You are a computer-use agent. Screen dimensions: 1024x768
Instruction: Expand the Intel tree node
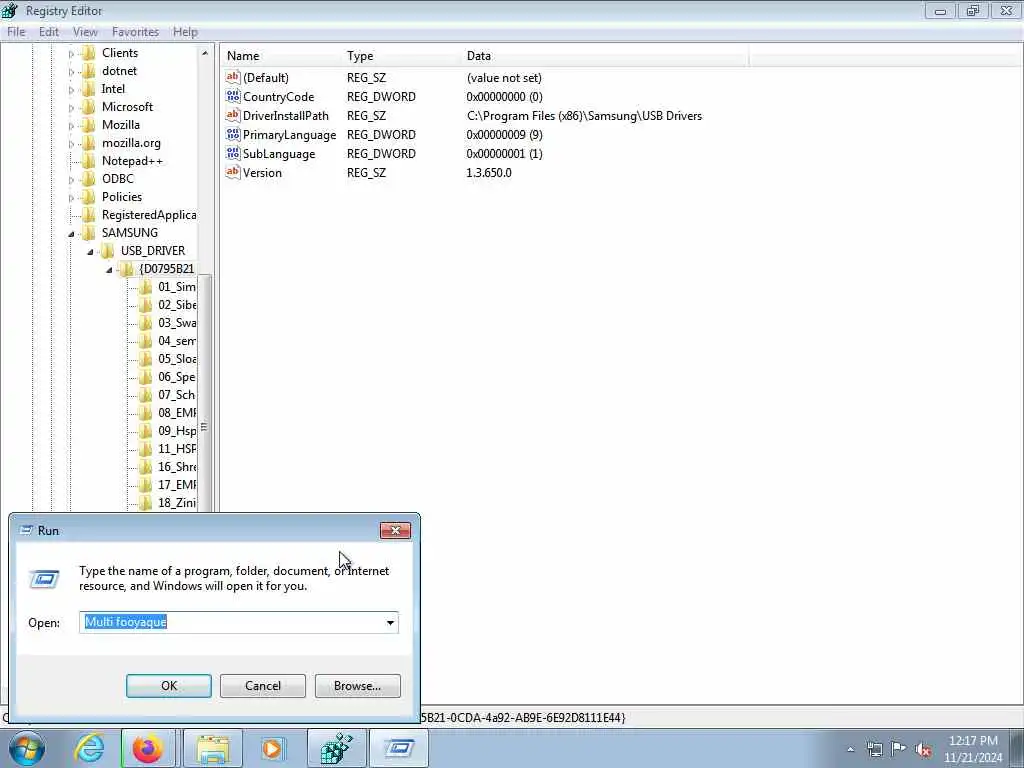[x=71, y=89]
